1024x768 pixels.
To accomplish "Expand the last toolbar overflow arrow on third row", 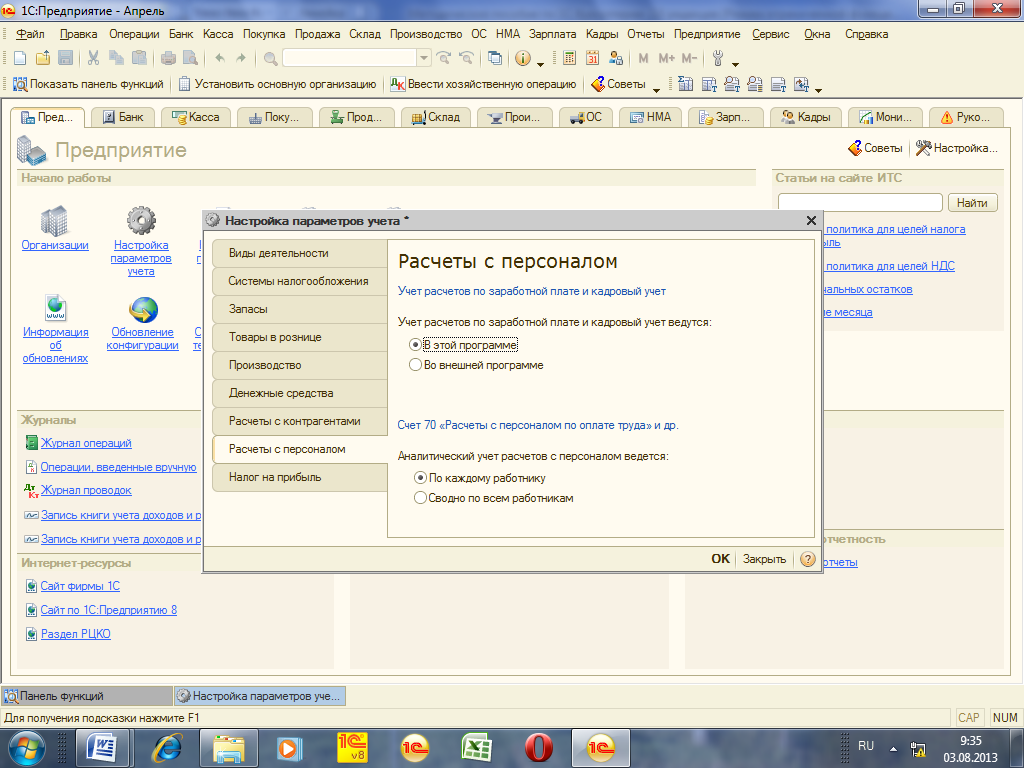I will [818, 88].
